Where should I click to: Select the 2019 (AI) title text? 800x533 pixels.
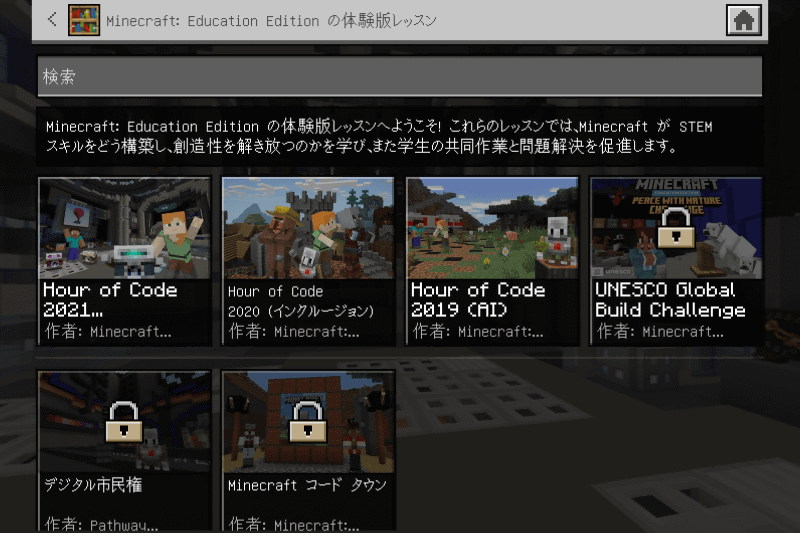[459, 310]
